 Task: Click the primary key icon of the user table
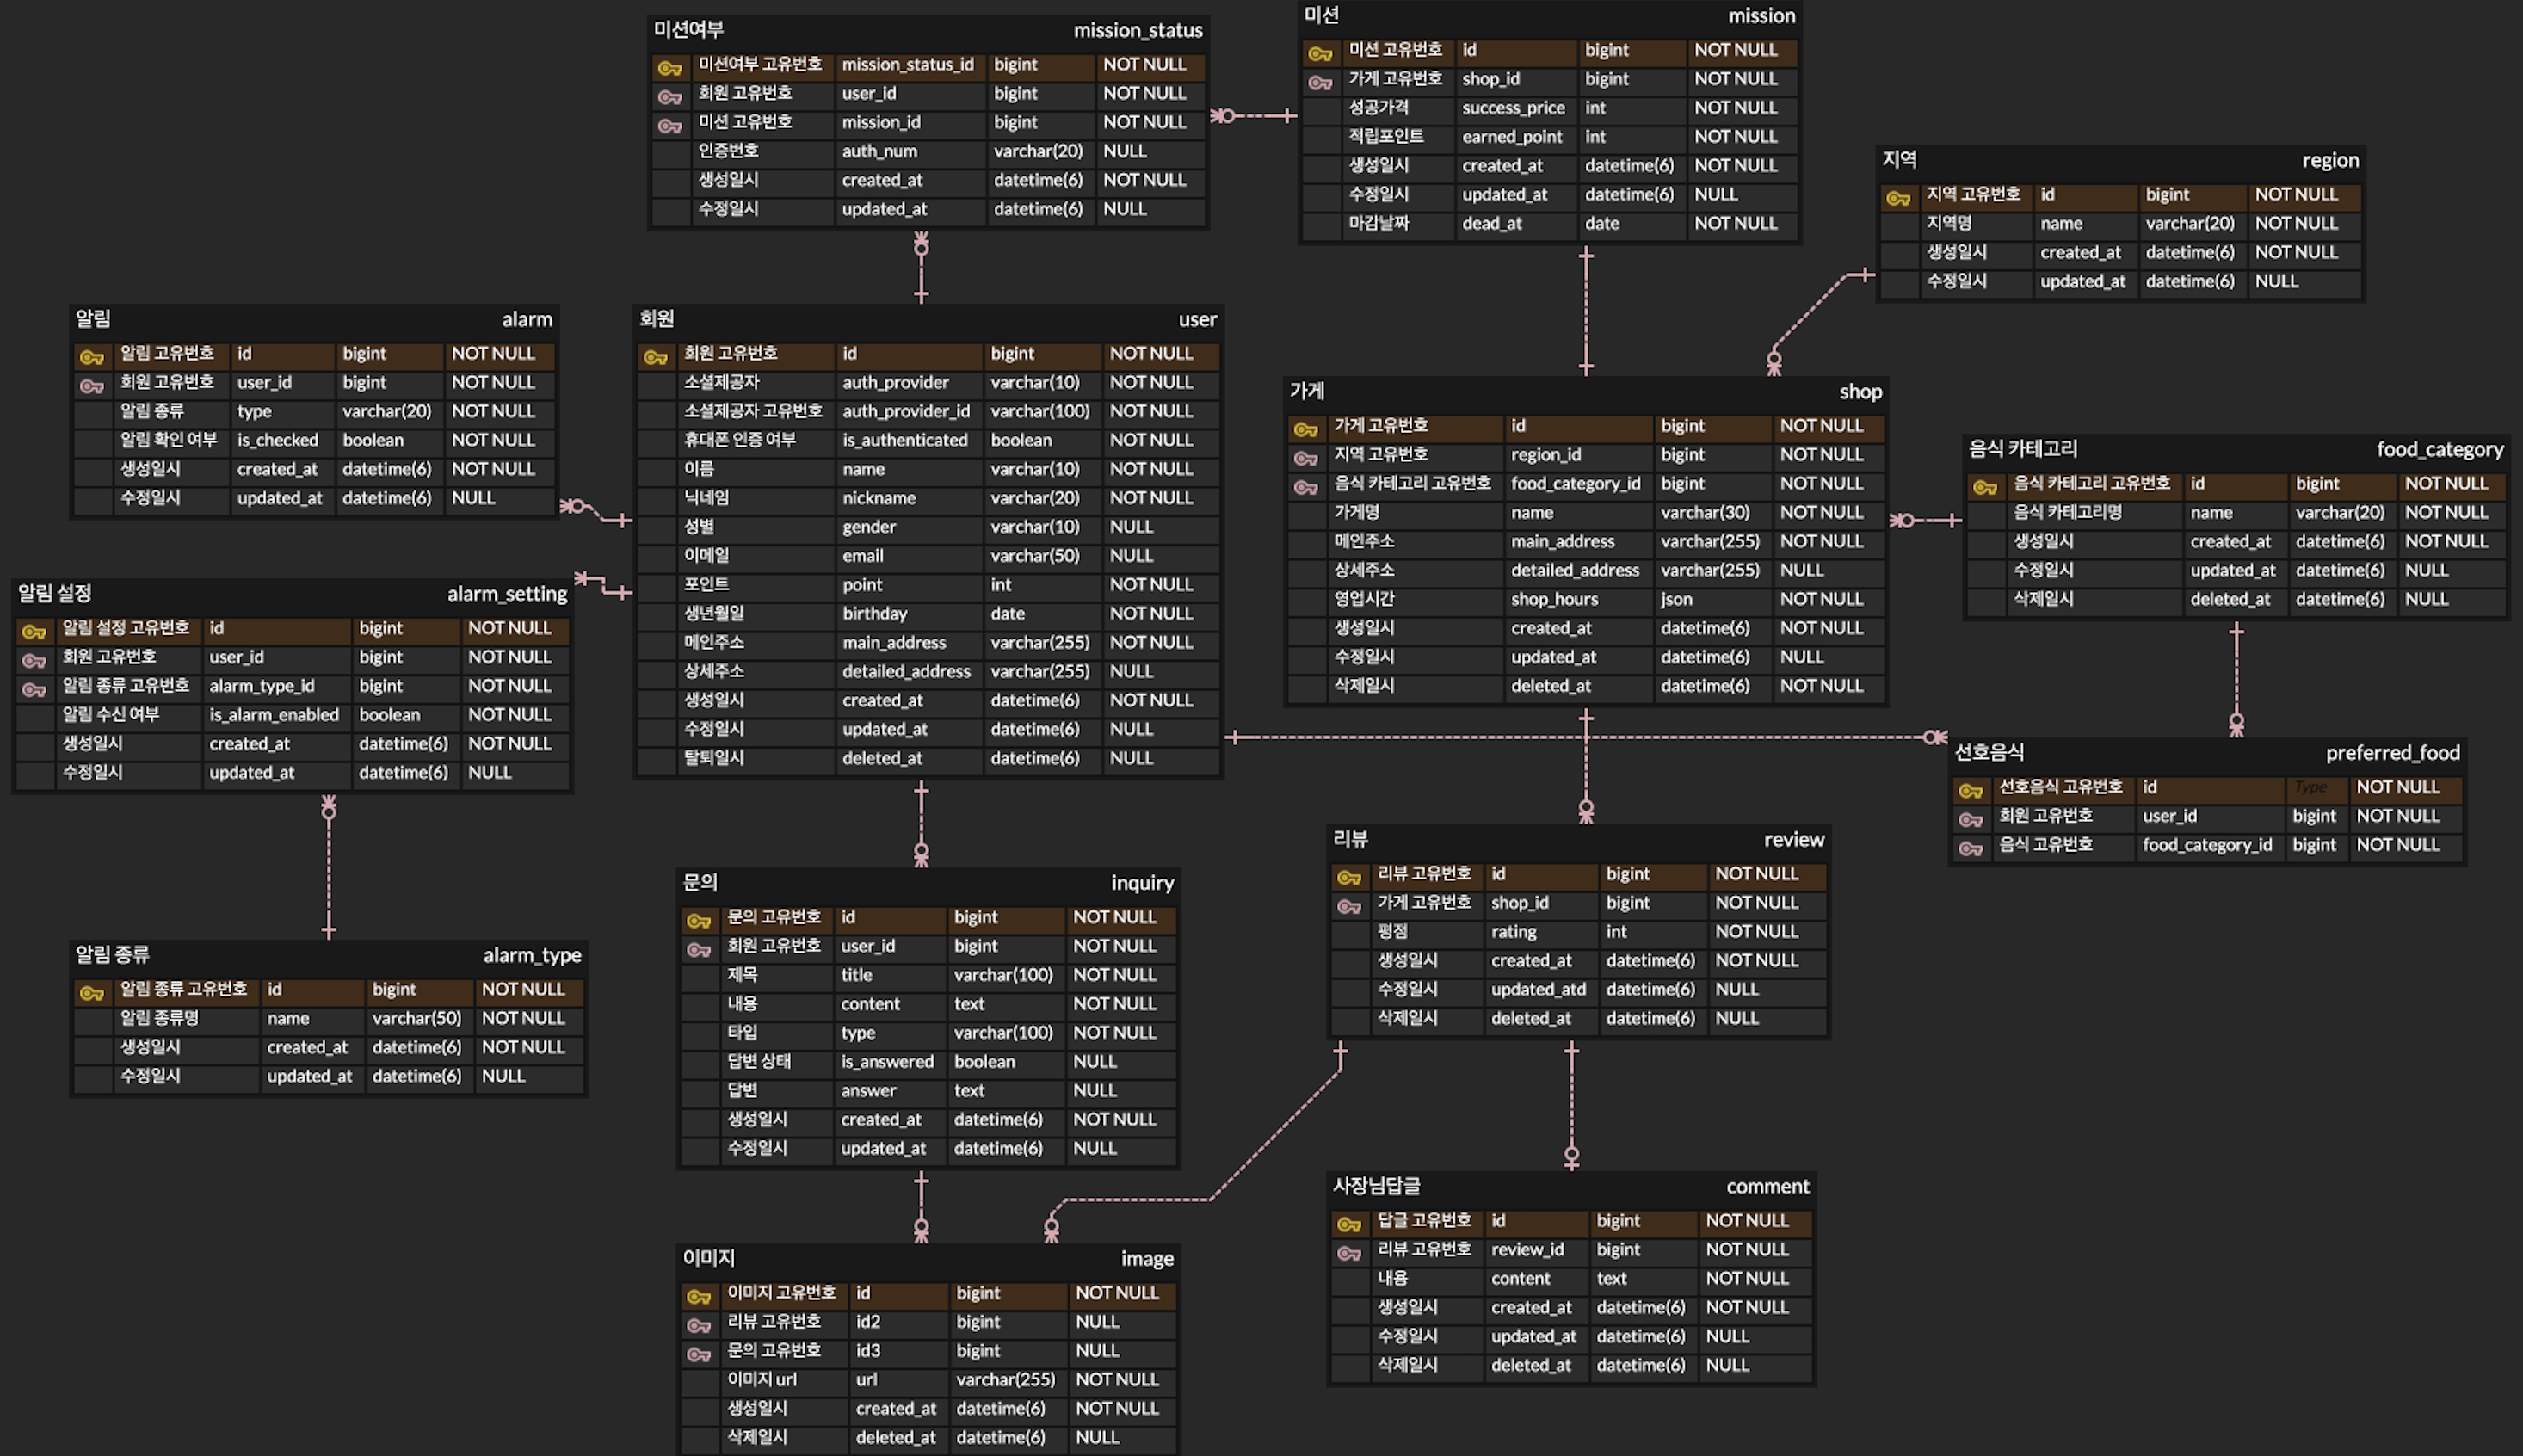point(655,356)
